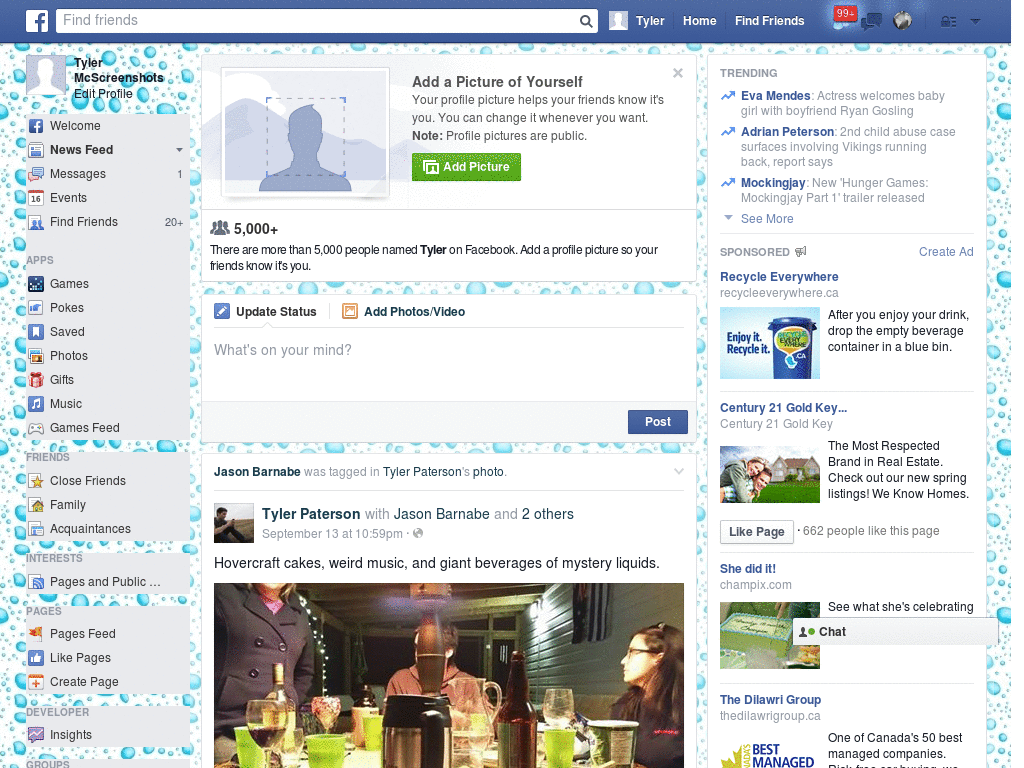Click Like Page for Century 21
Image resolution: width=1024 pixels, height=768 pixels.
coord(756,532)
